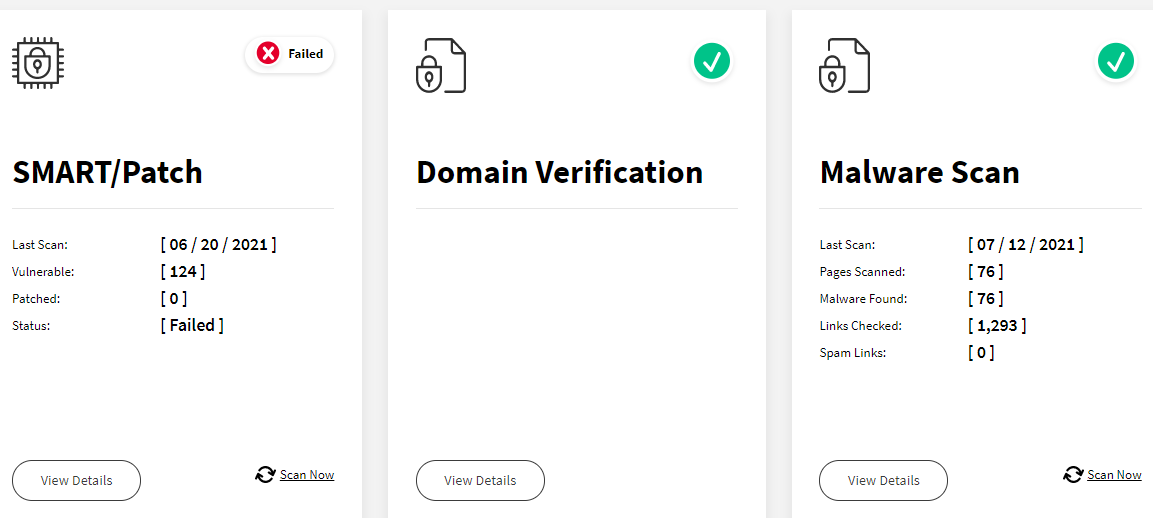Image resolution: width=1153 pixels, height=518 pixels.
Task: Open View Details for Domain Verification
Action: [x=480, y=480]
